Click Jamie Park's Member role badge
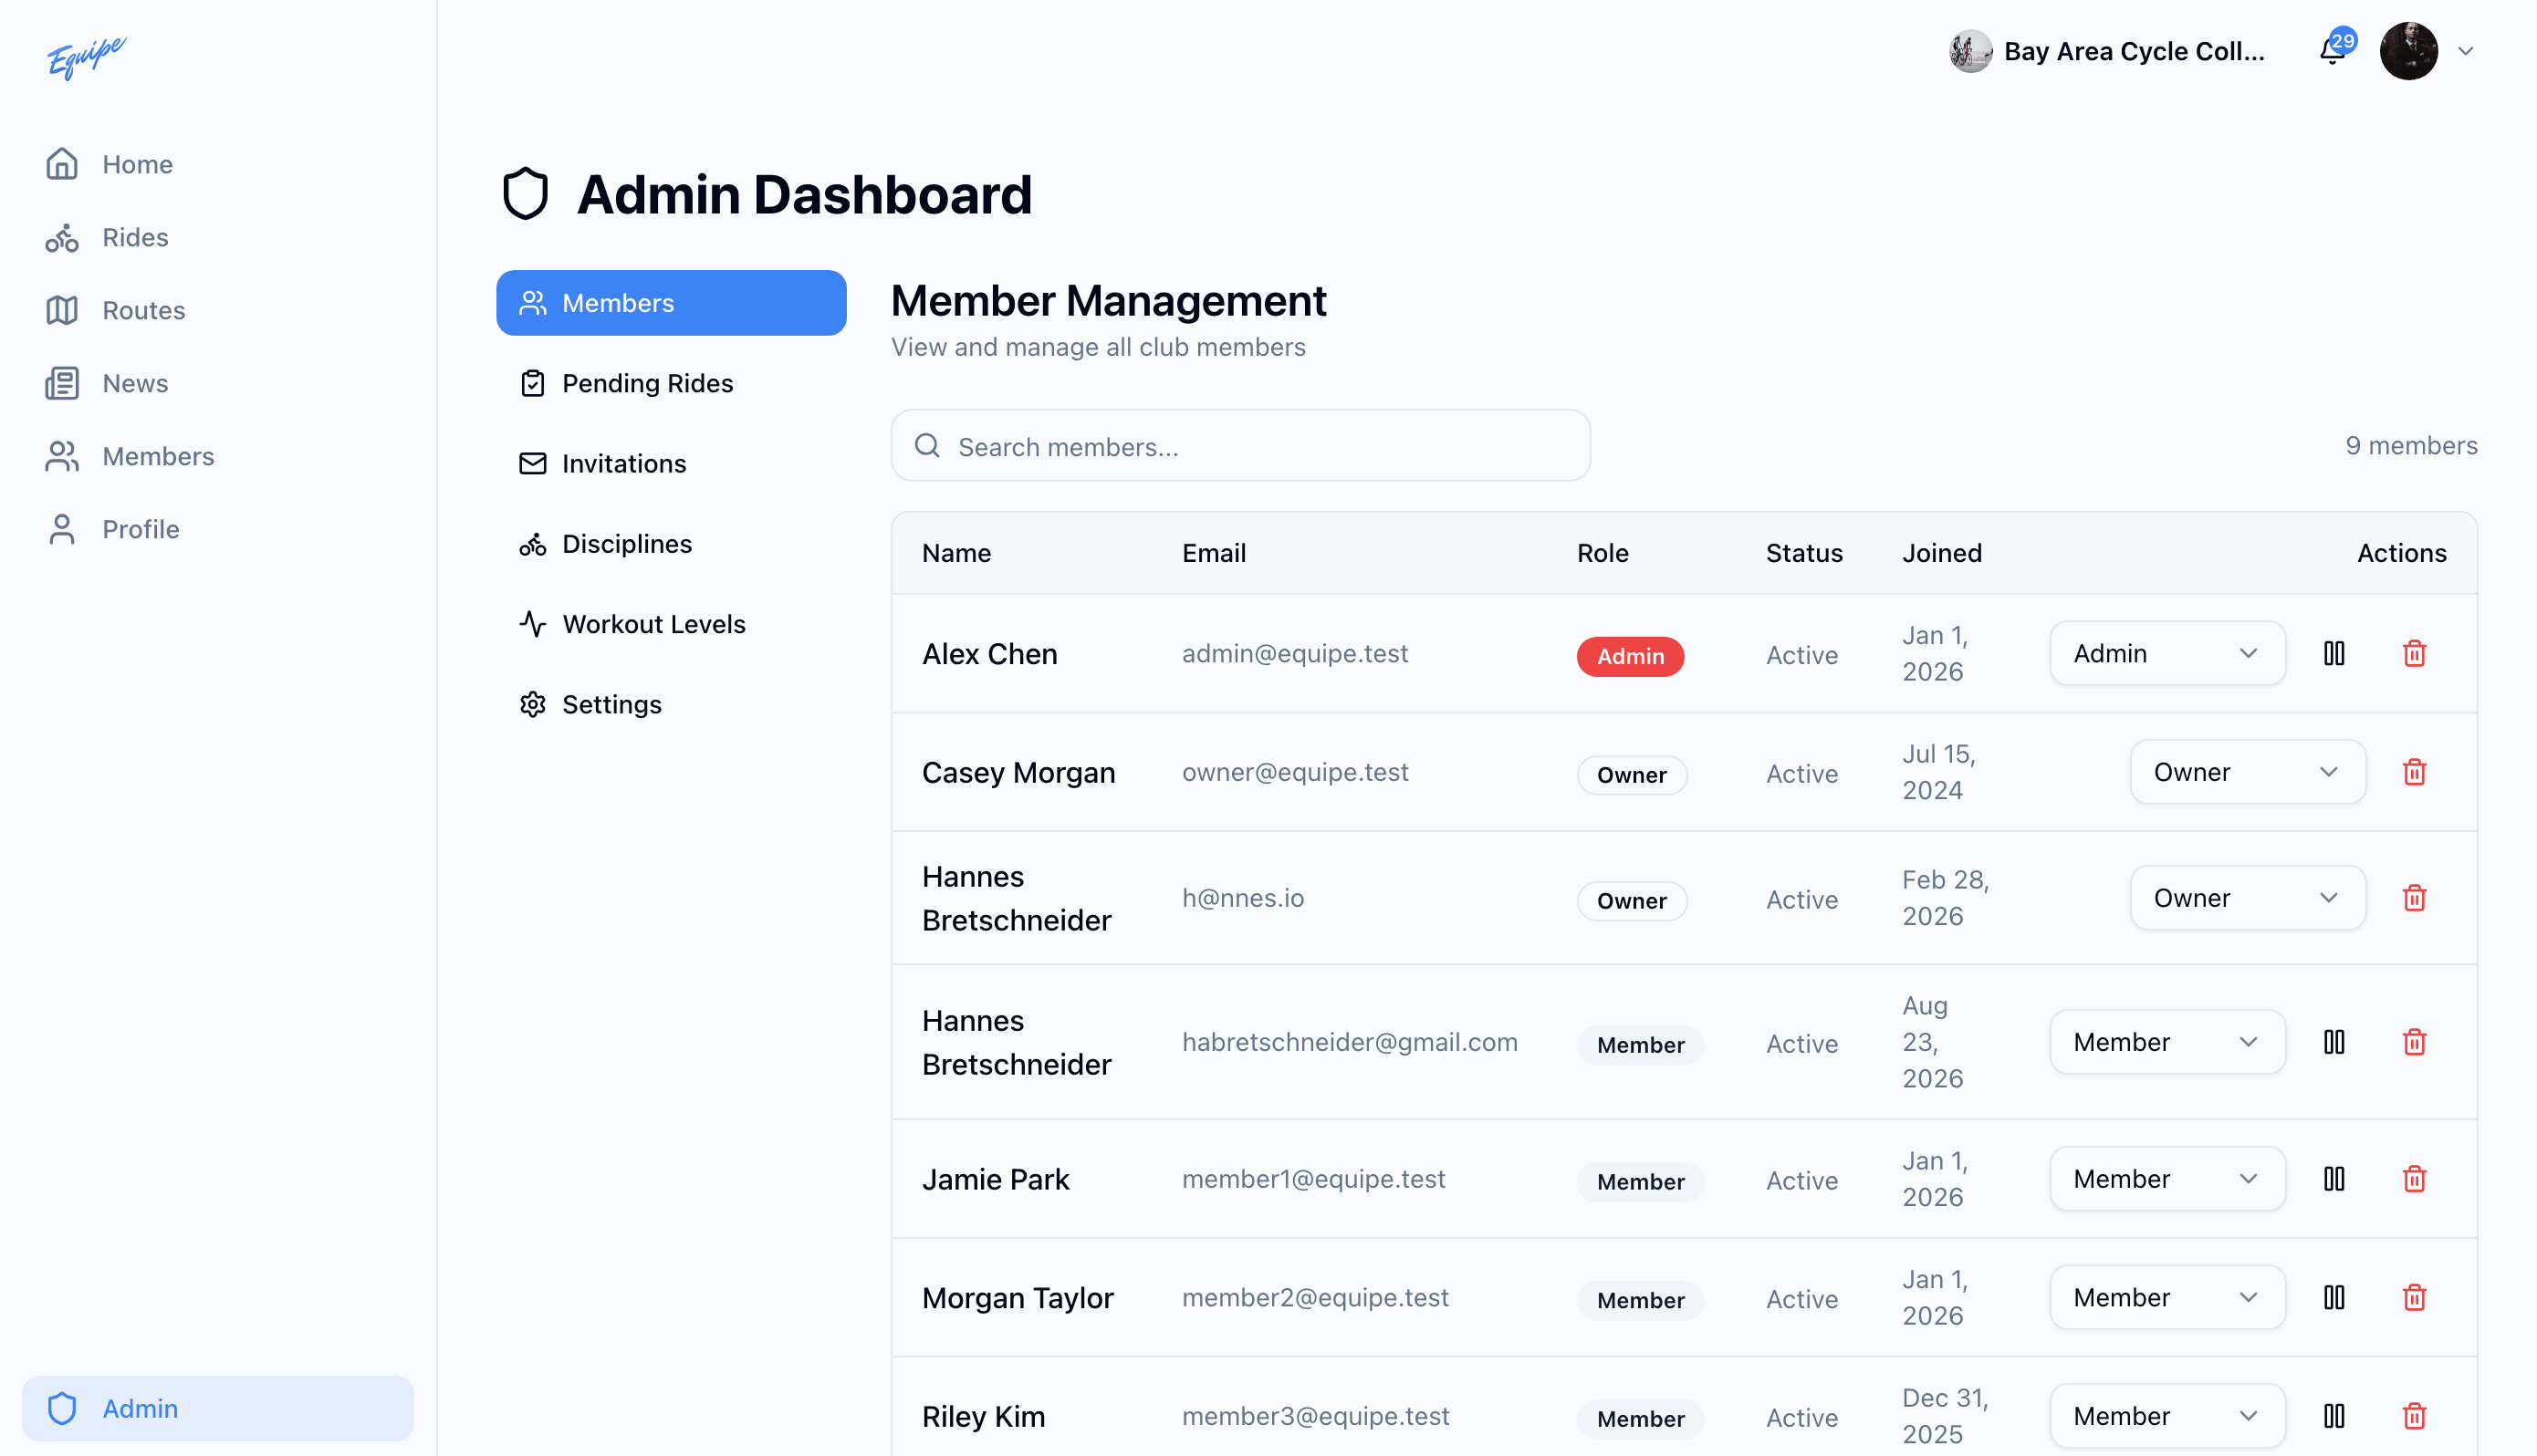 click(1640, 1182)
